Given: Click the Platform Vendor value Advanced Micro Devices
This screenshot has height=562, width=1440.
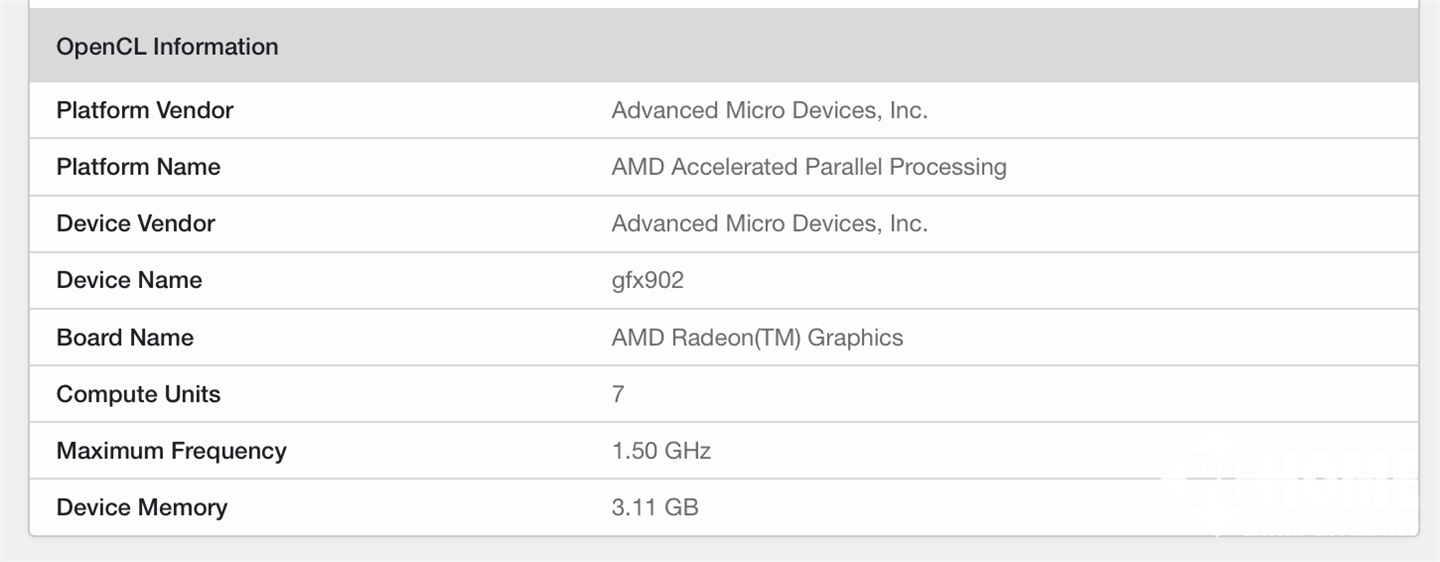Looking at the screenshot, I should pyautogui.click(x=769, y=110).
